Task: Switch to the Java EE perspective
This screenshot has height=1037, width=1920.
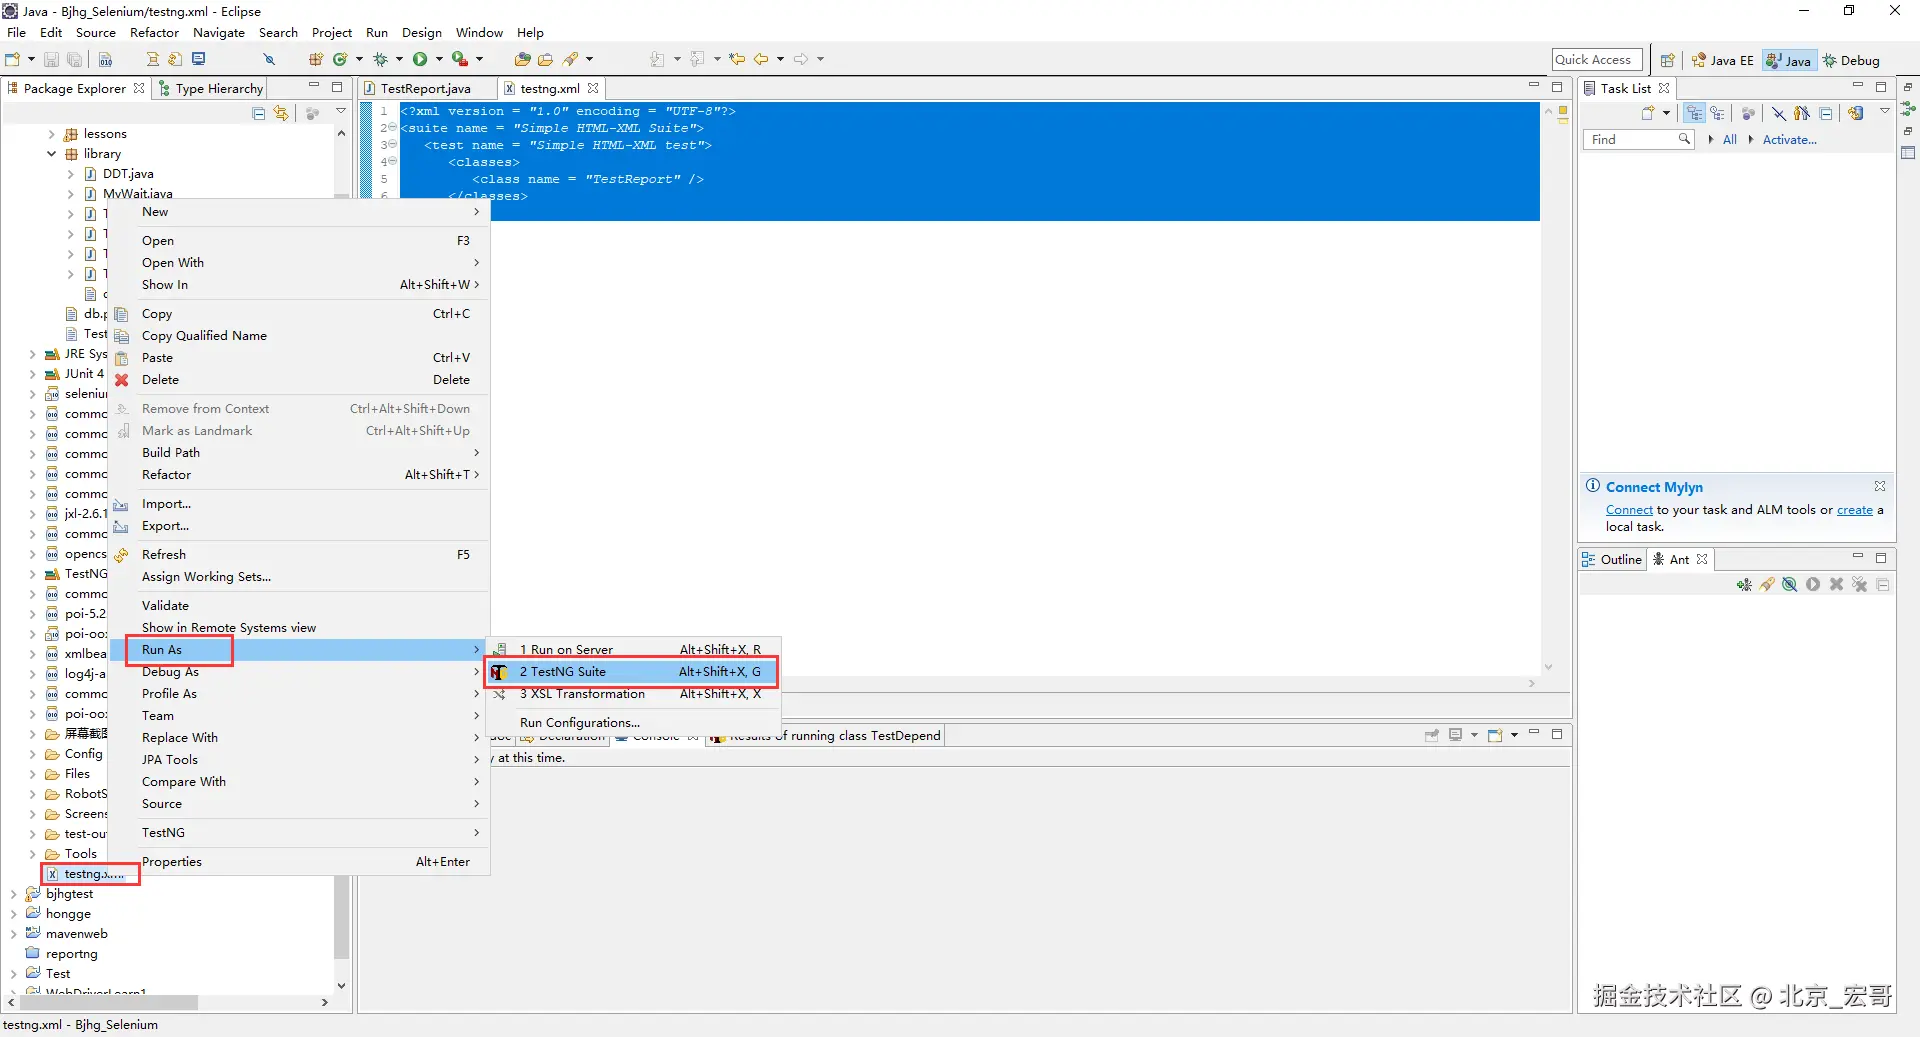Action: (x=1723, y=60)
